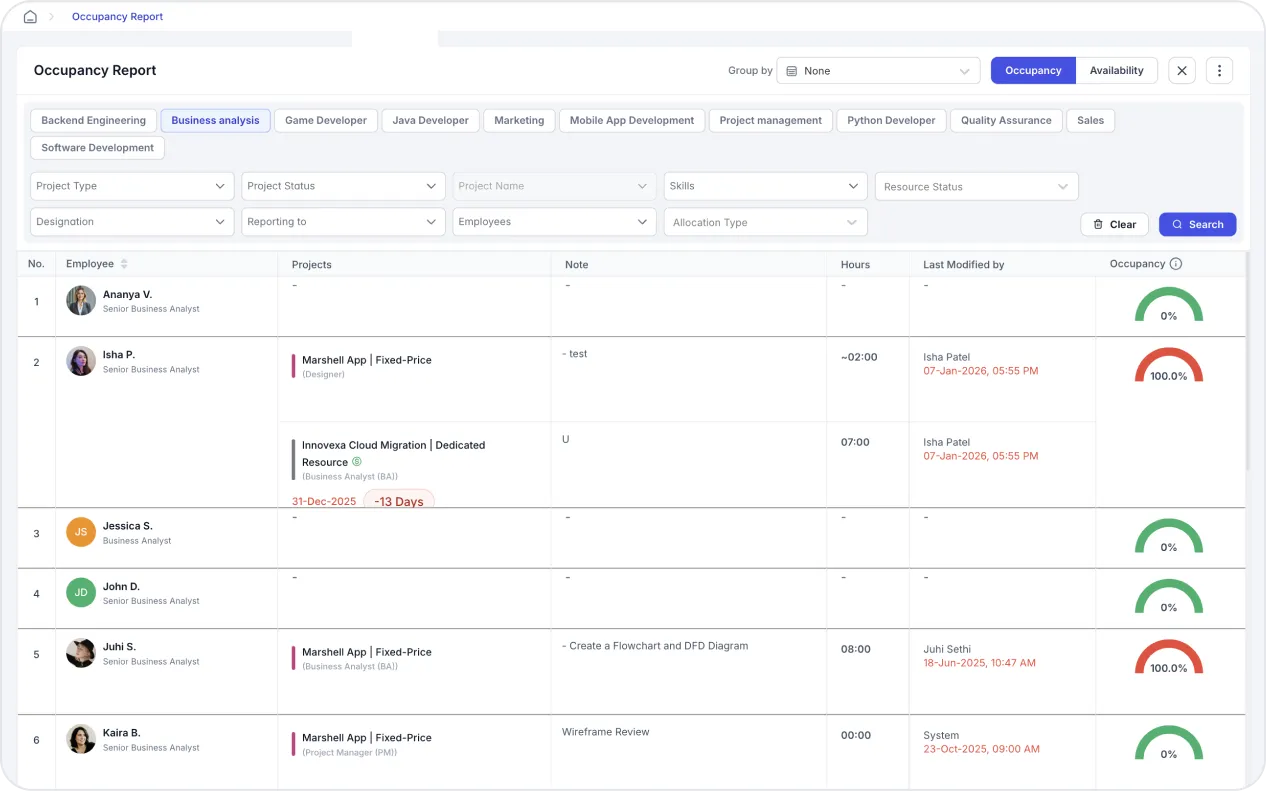Sort by Employee column arrows
The image size is (1266, 791).
[124, 264]
